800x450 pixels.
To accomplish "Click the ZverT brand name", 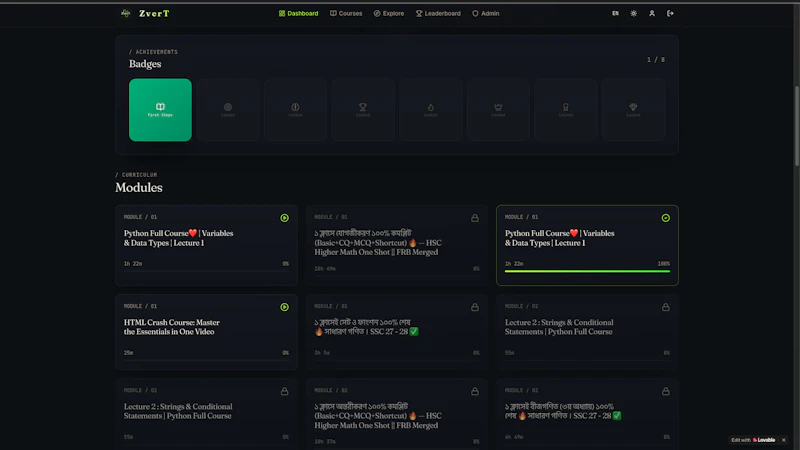I will [154, 14].
